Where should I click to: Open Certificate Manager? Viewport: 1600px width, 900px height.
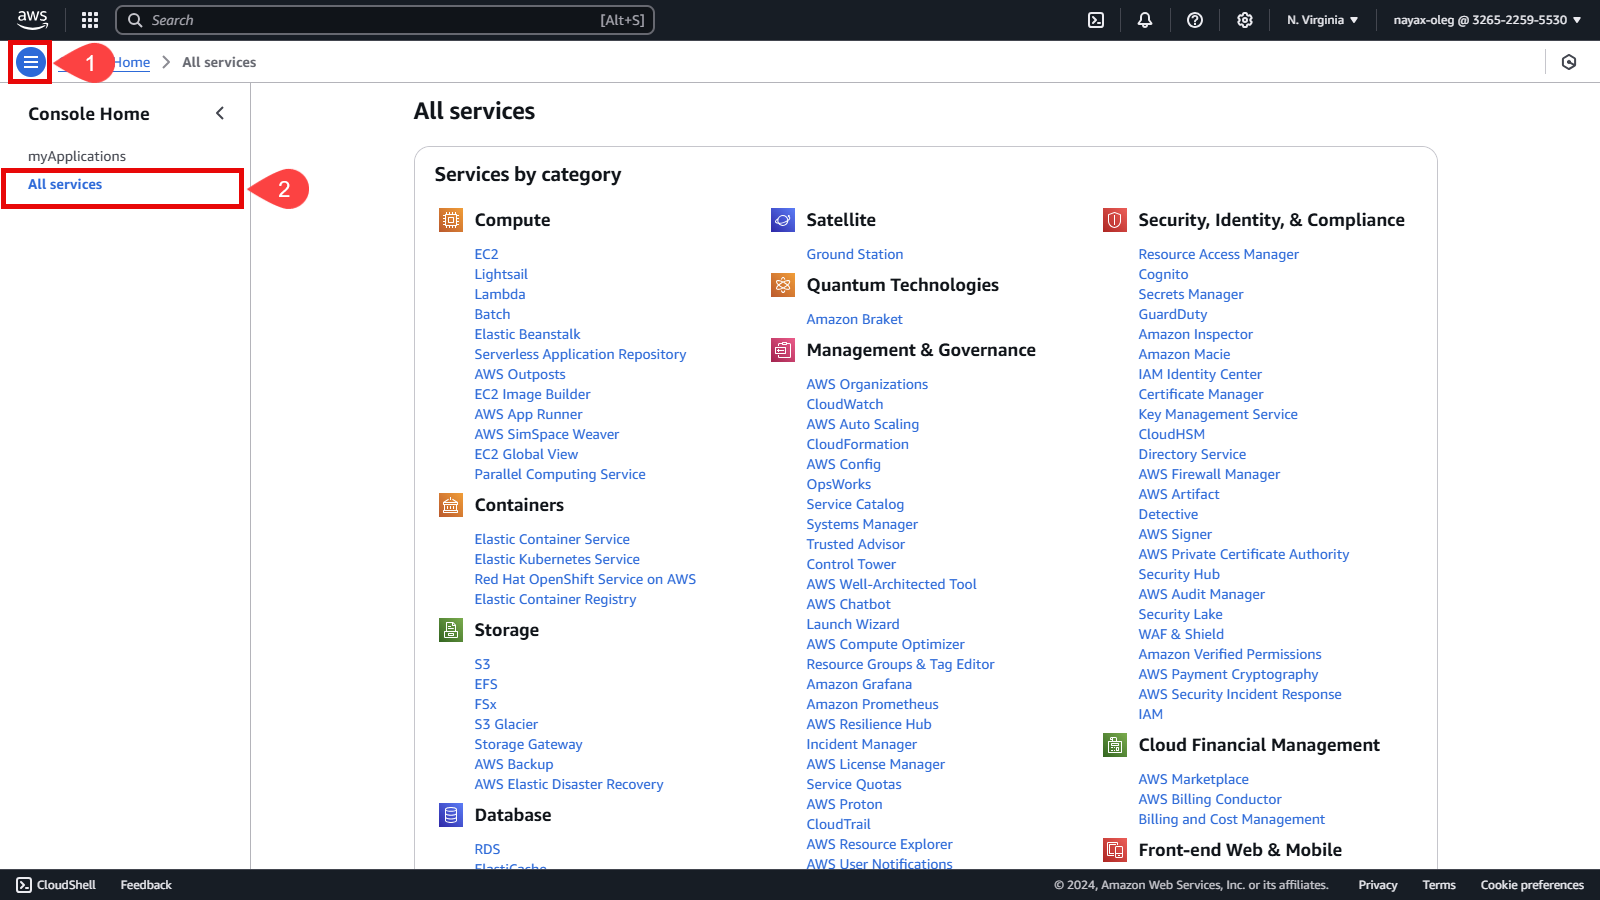[1201, 394]
